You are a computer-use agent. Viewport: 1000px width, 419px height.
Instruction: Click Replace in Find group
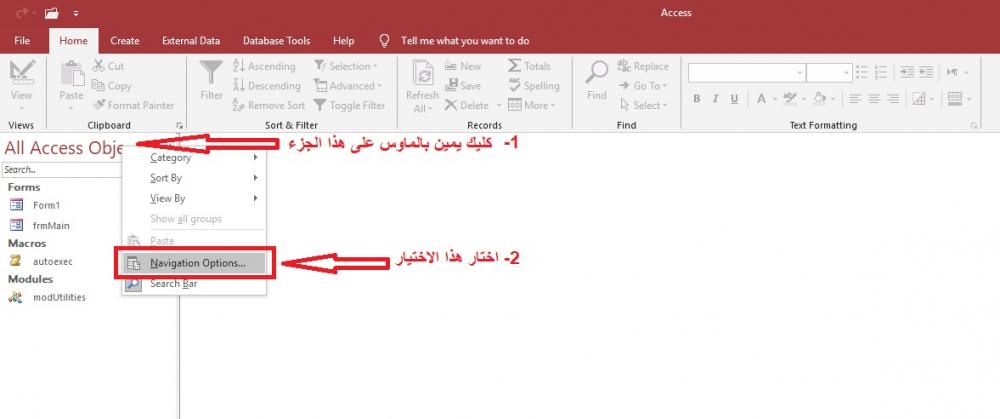point(643,66)
